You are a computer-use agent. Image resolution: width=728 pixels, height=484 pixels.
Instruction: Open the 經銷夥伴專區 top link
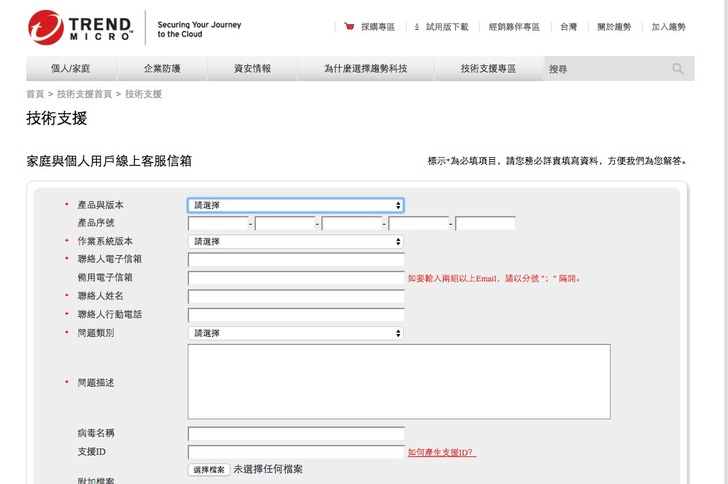[514, 27]
